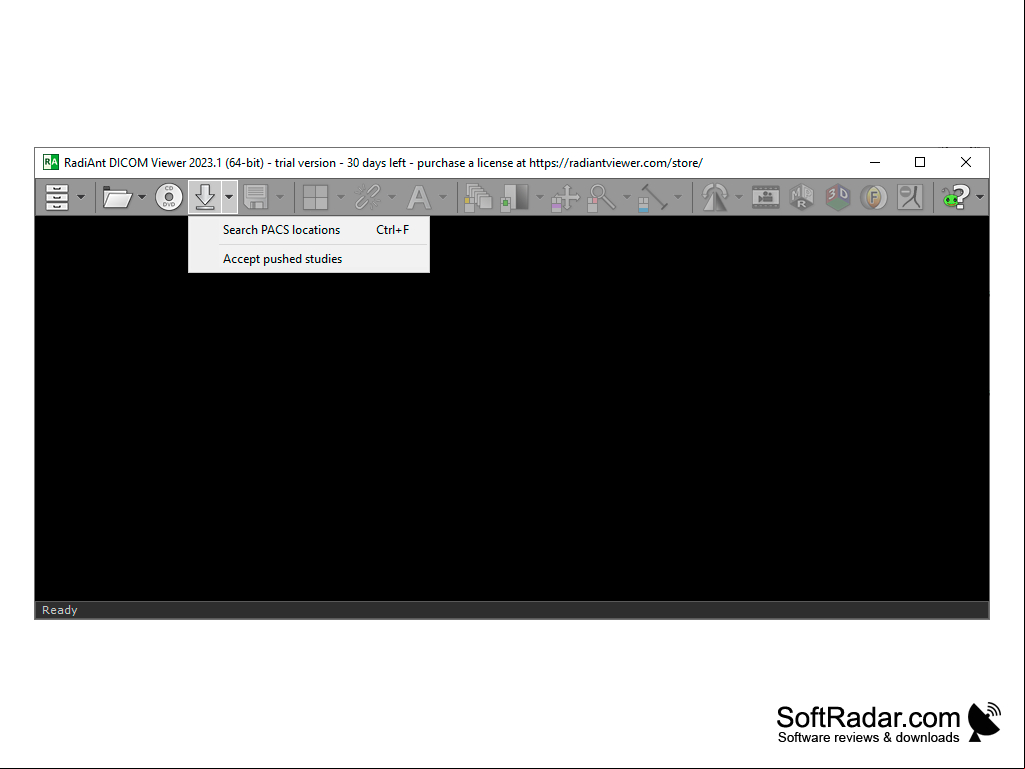Click the digital subtraction DSA icon
This screenshot has width=1025, height=769.
[909, 197]
